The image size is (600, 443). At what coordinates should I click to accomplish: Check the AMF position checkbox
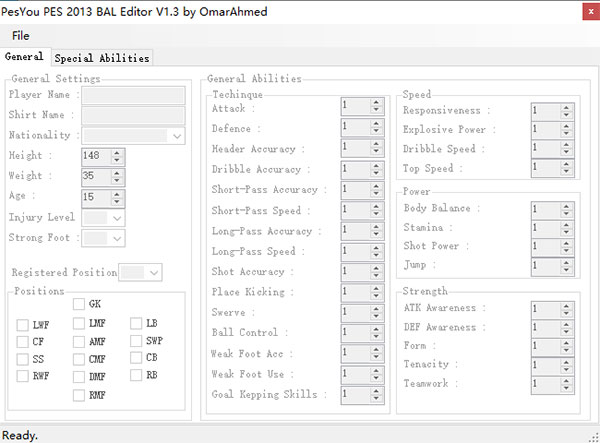[x=79, y=342]
